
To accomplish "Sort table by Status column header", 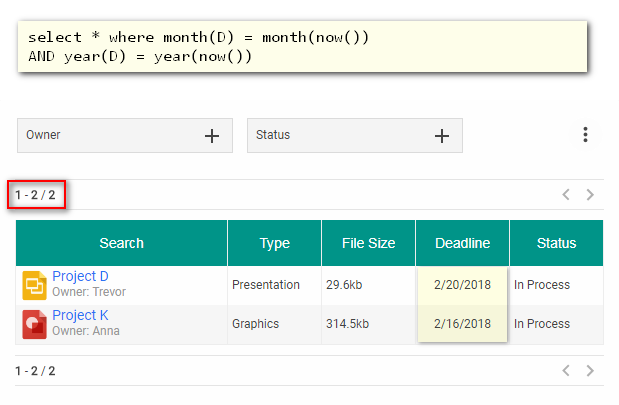I will [x=556, y=243].
